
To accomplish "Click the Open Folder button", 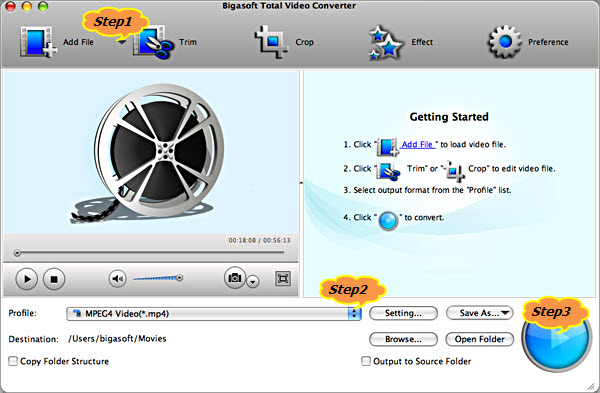I will [479, 339].
